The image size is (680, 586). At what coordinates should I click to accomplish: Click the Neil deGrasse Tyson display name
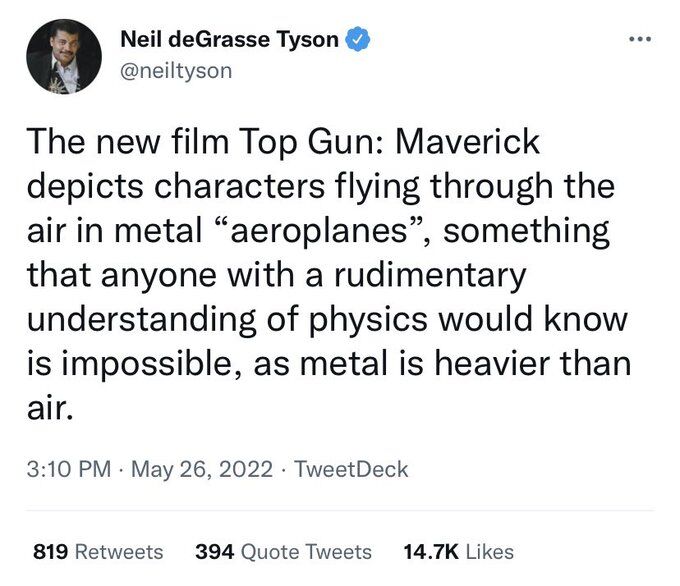(229, 39)
